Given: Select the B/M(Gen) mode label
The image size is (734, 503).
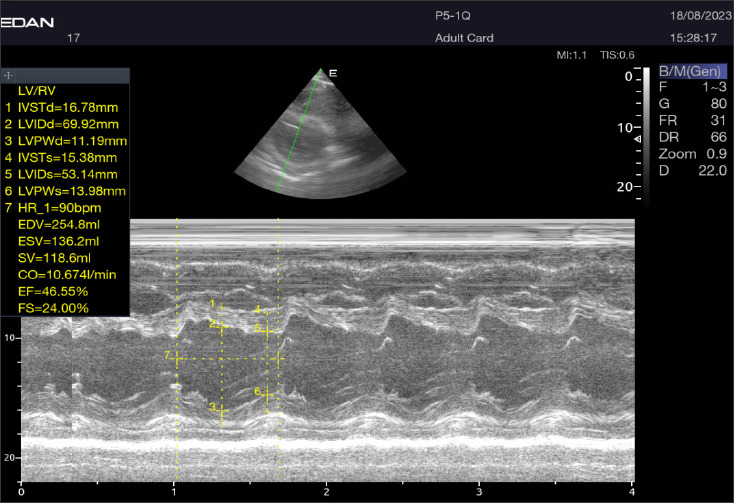Looking at the screenshot, I should click(693, 72).
